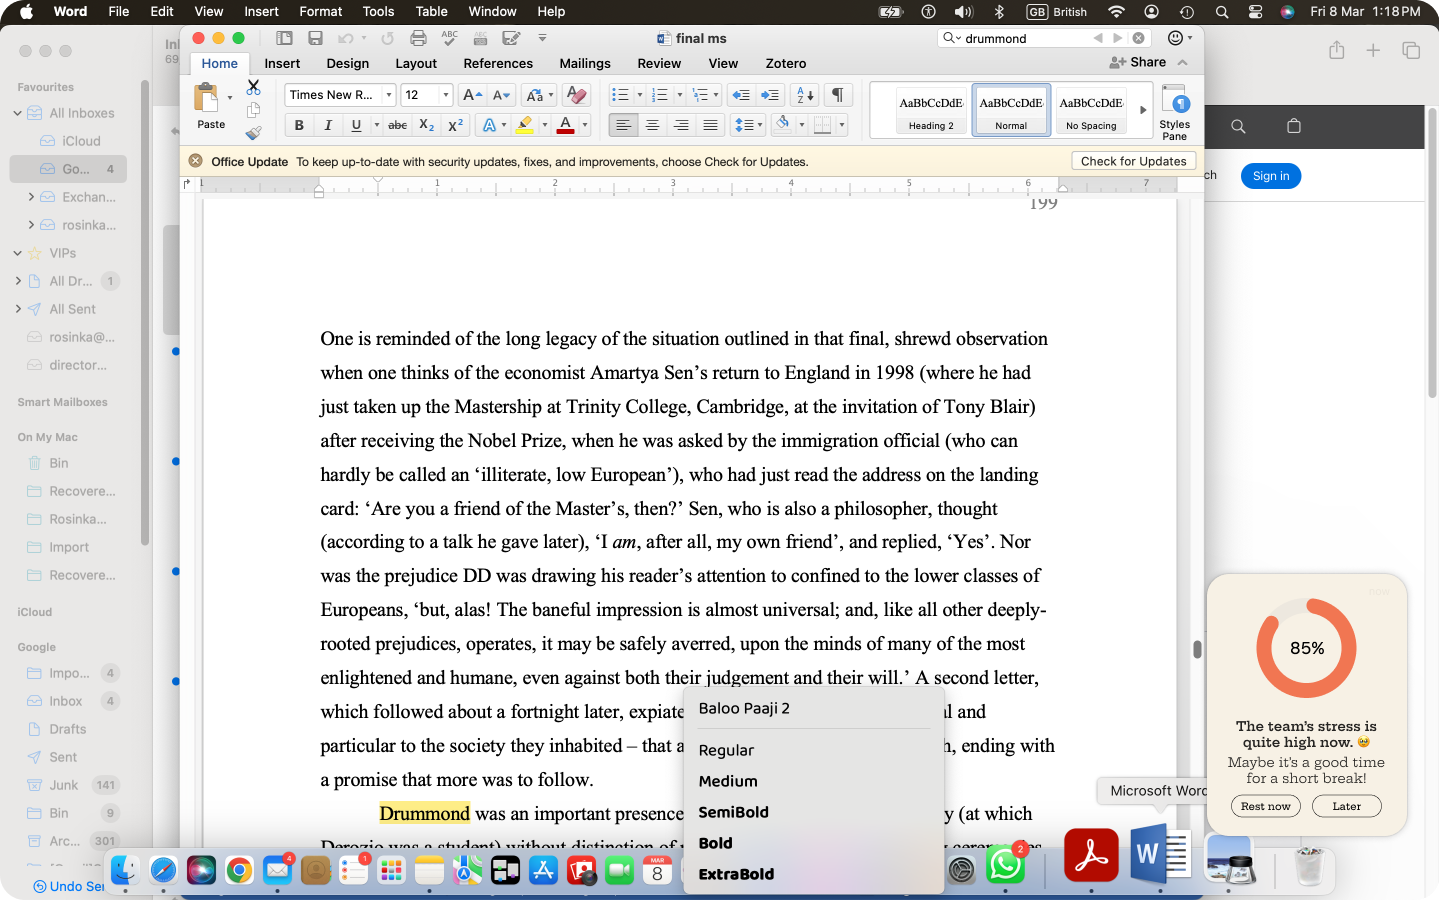Click the Format Painter brush icon
The image size is (1440, 900).
[x=254, y=132]
